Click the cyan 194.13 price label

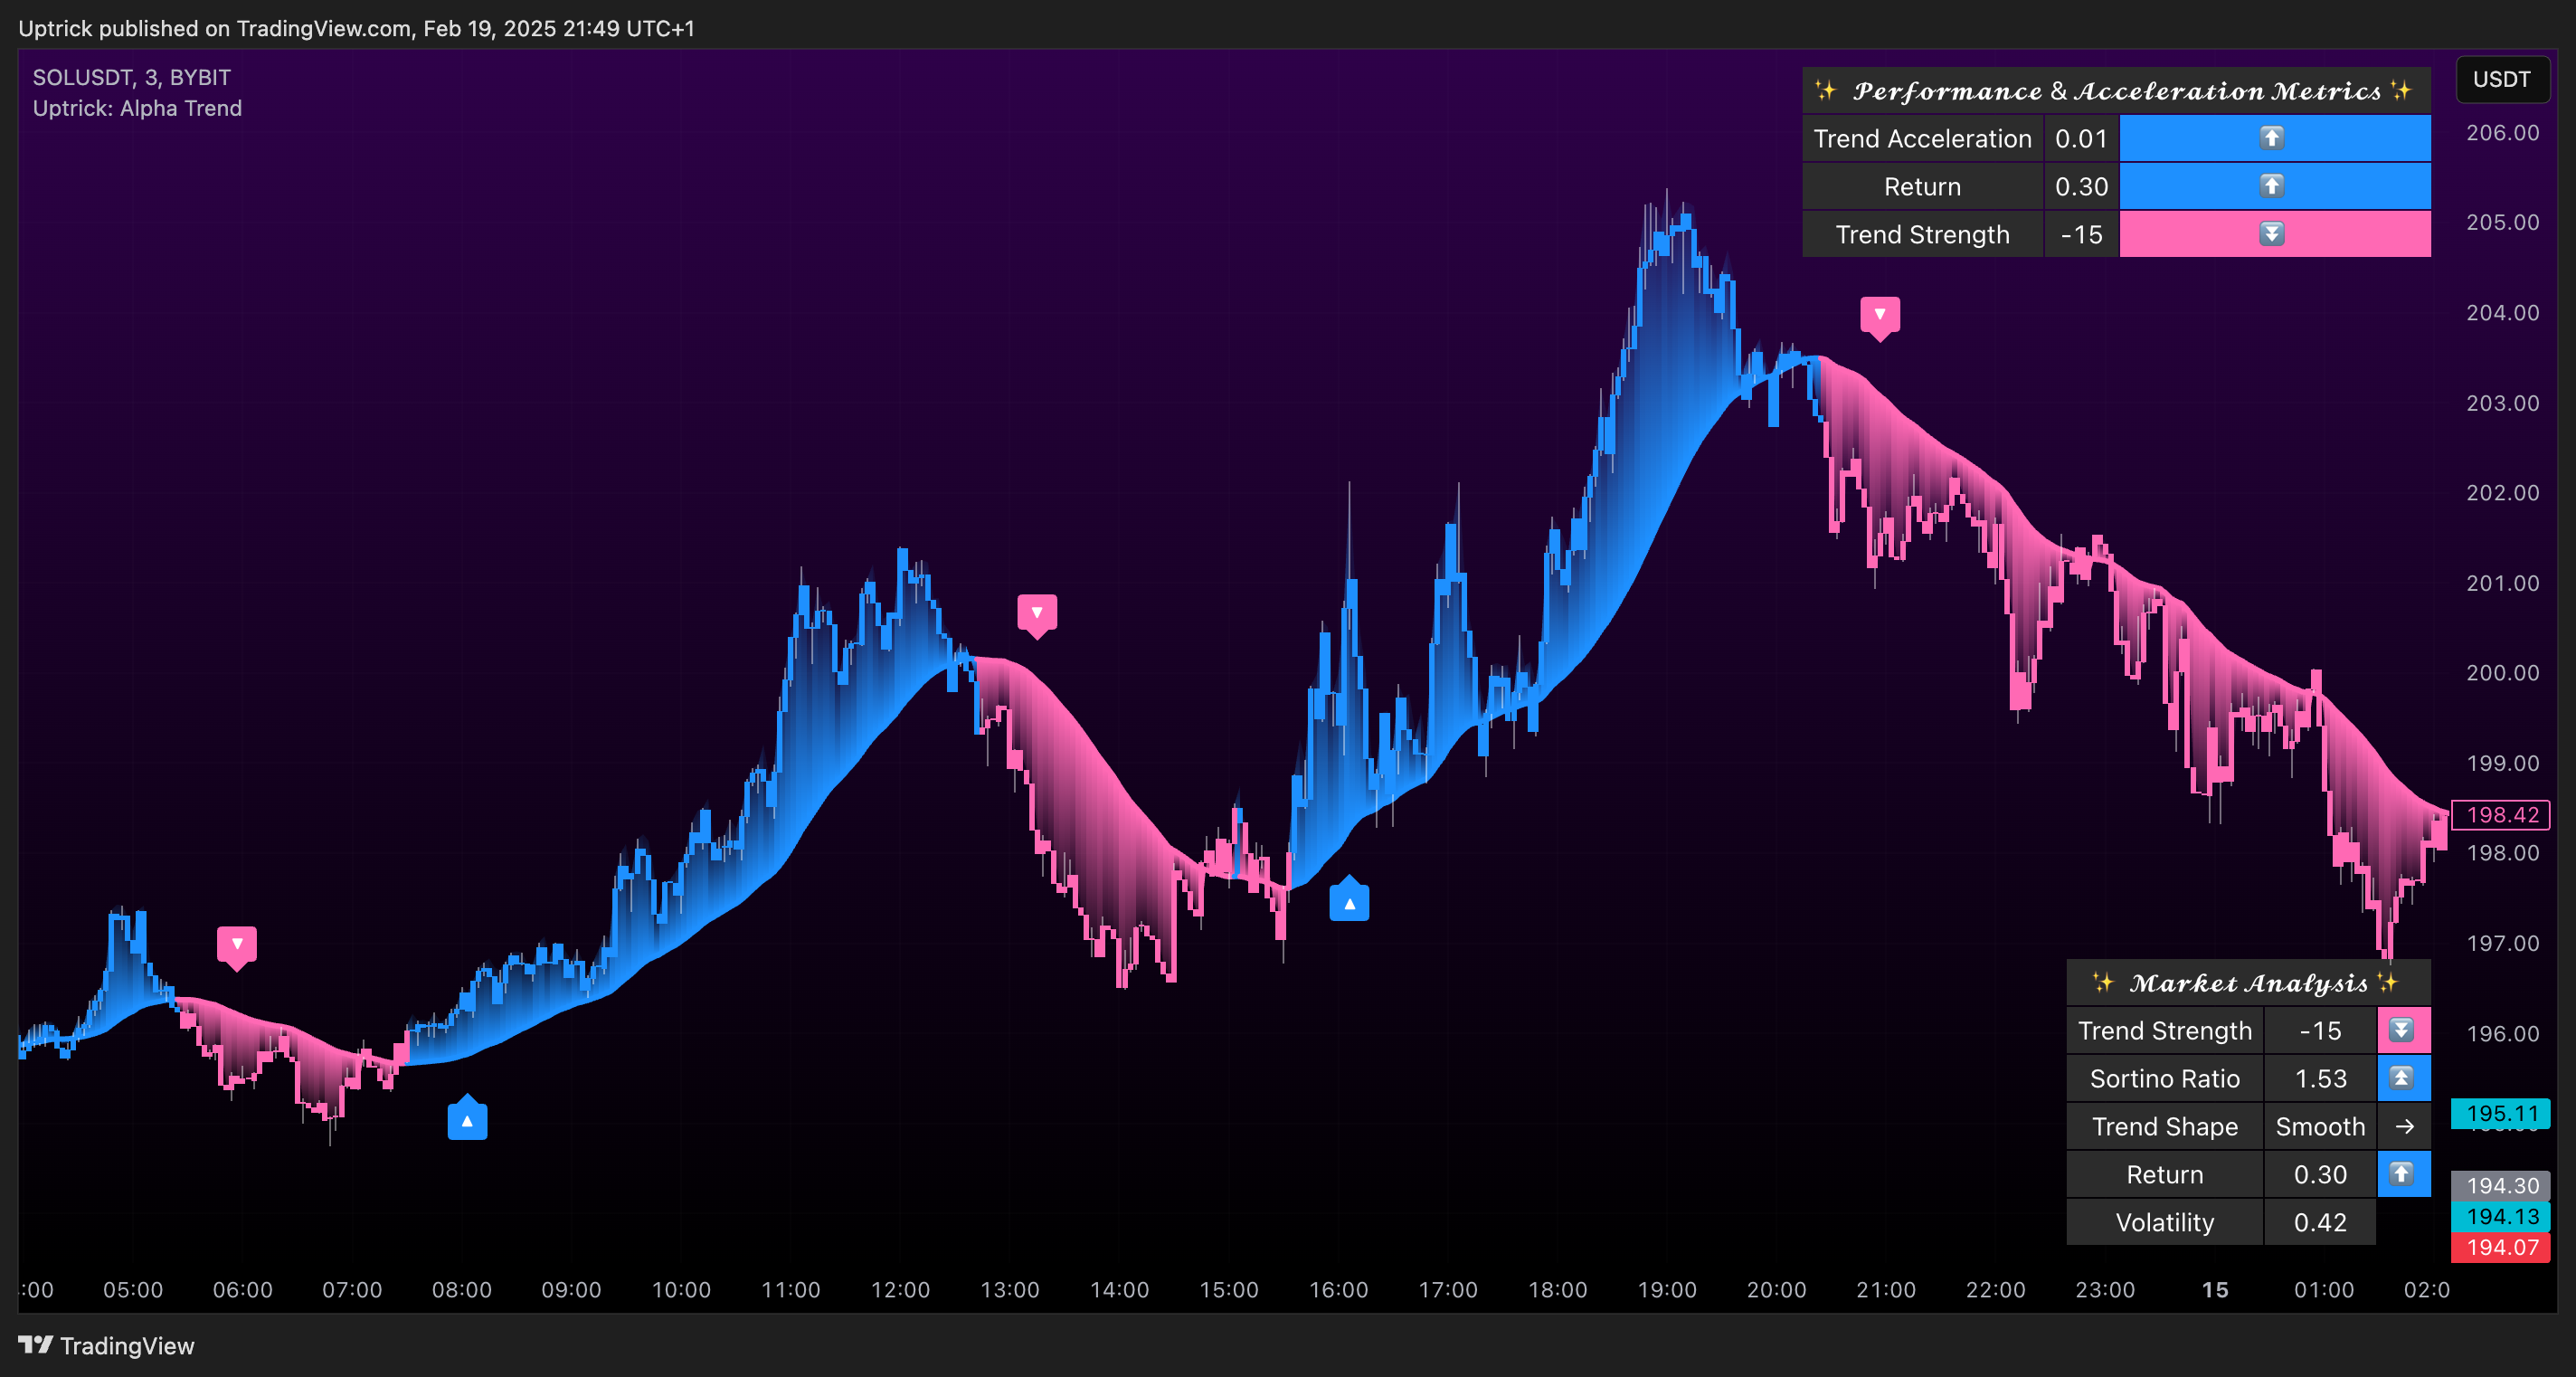[x=2501, y=1217]
